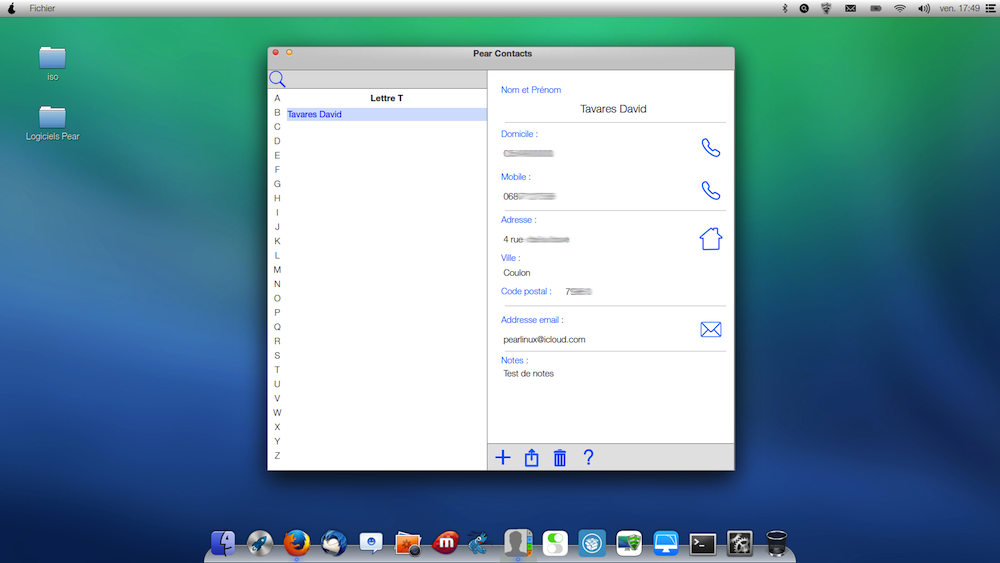Share the contact with export icon
The width and height of the screenshot is (1000, 563).
pos(531,457)
